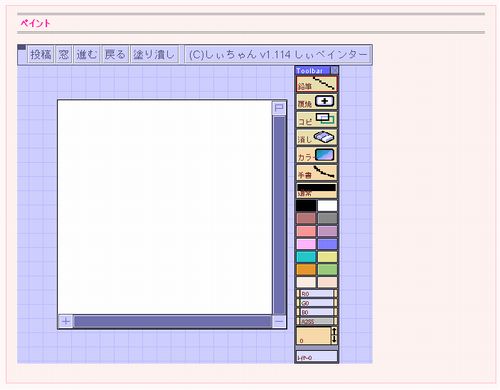Screen dimensions: 500x390
Task: Select the freehand (手書) curve tool
Action: pos(317,173)
